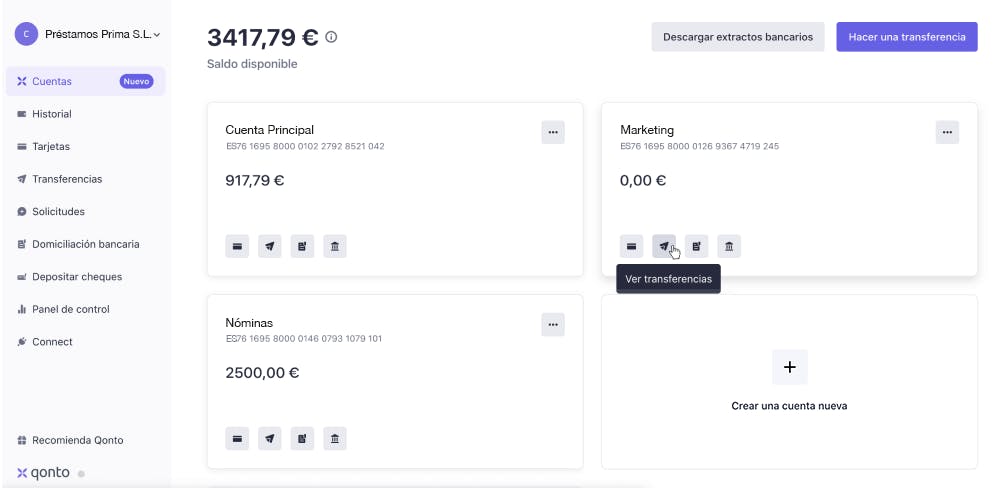Click the bank details icon on Cuenta Principal
Screen dimensions: 1000x488
[x=335, y=246]
